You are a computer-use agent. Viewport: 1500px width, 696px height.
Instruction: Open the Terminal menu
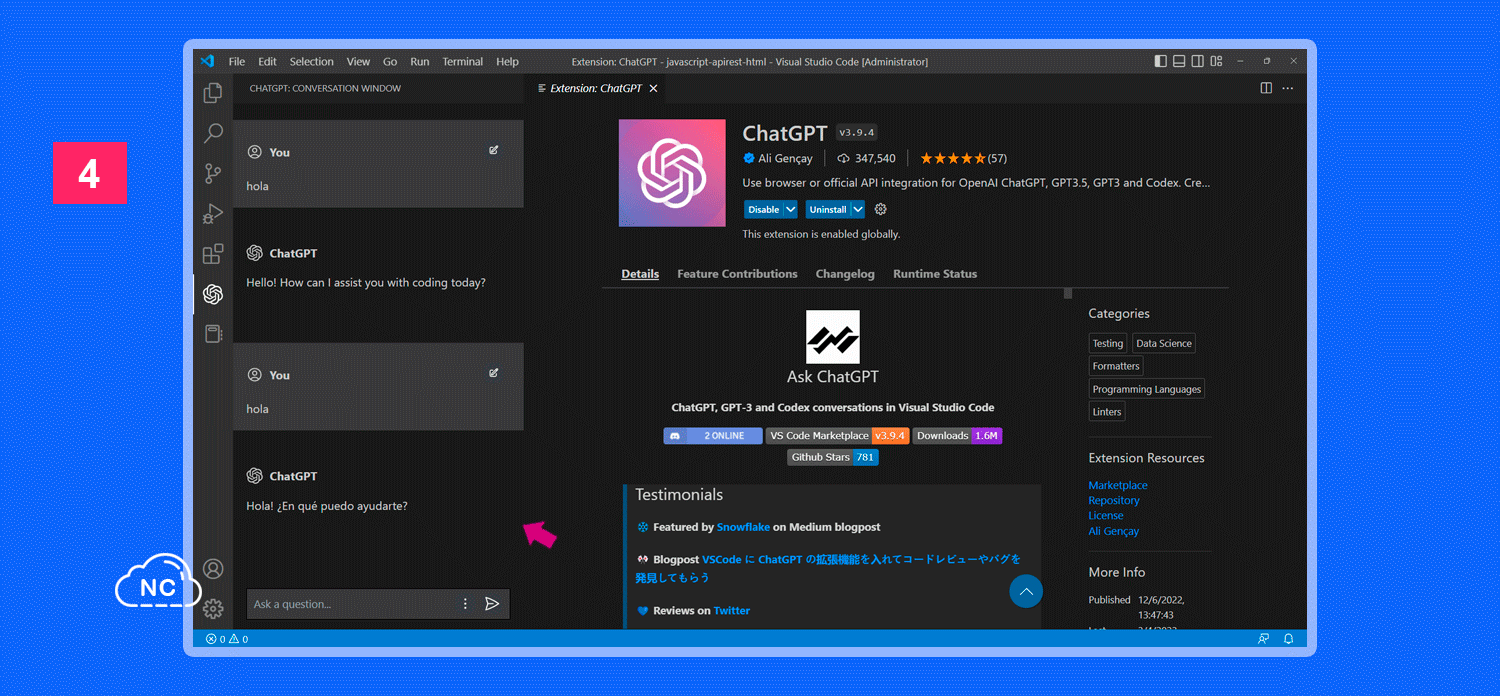463,61
